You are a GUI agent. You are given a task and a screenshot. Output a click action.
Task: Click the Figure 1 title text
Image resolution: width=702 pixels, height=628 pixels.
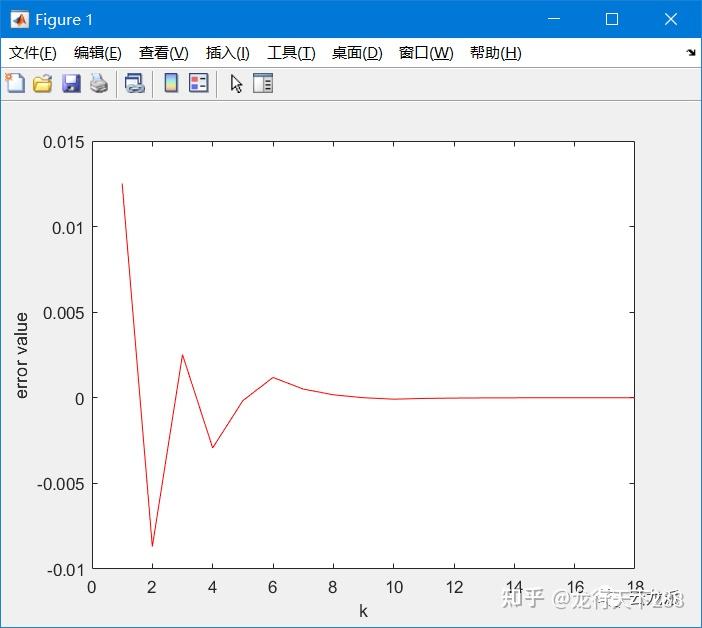[x=64, y=20]
